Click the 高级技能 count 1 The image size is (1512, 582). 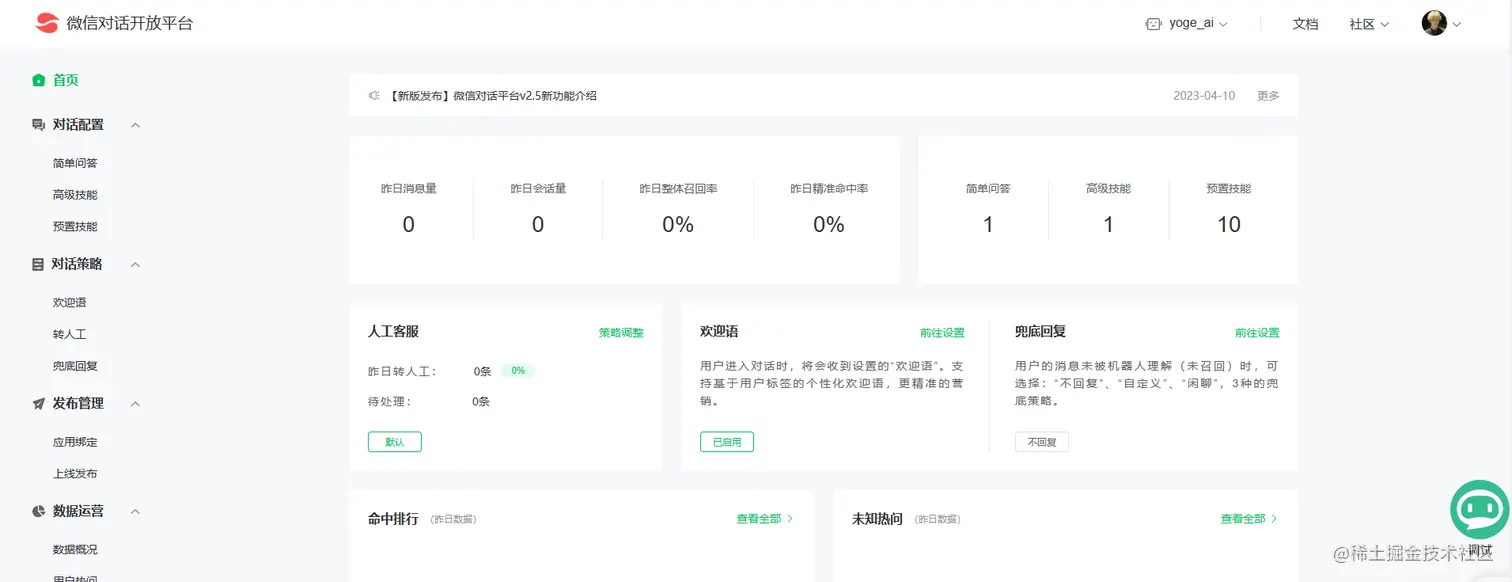1108,225
